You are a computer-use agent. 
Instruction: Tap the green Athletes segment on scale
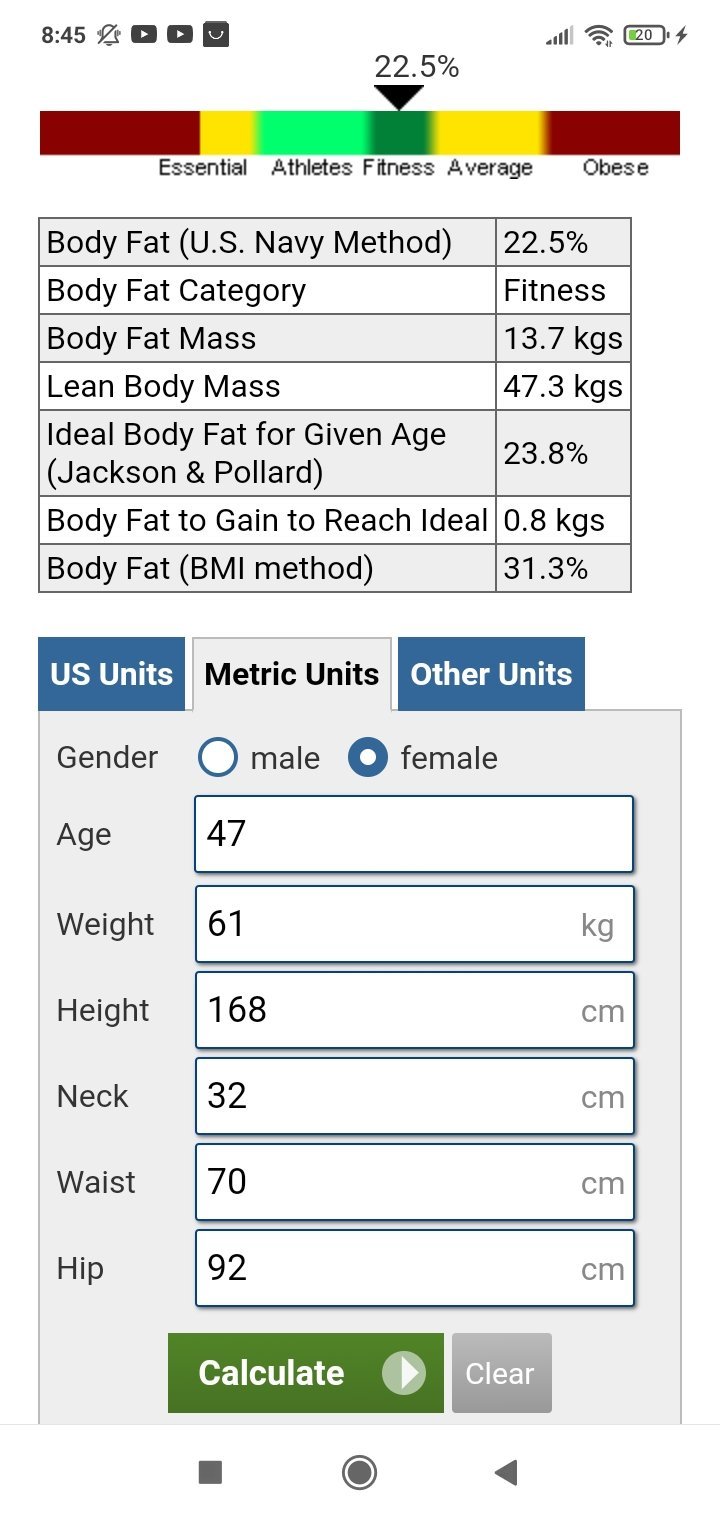click(311, 132)
